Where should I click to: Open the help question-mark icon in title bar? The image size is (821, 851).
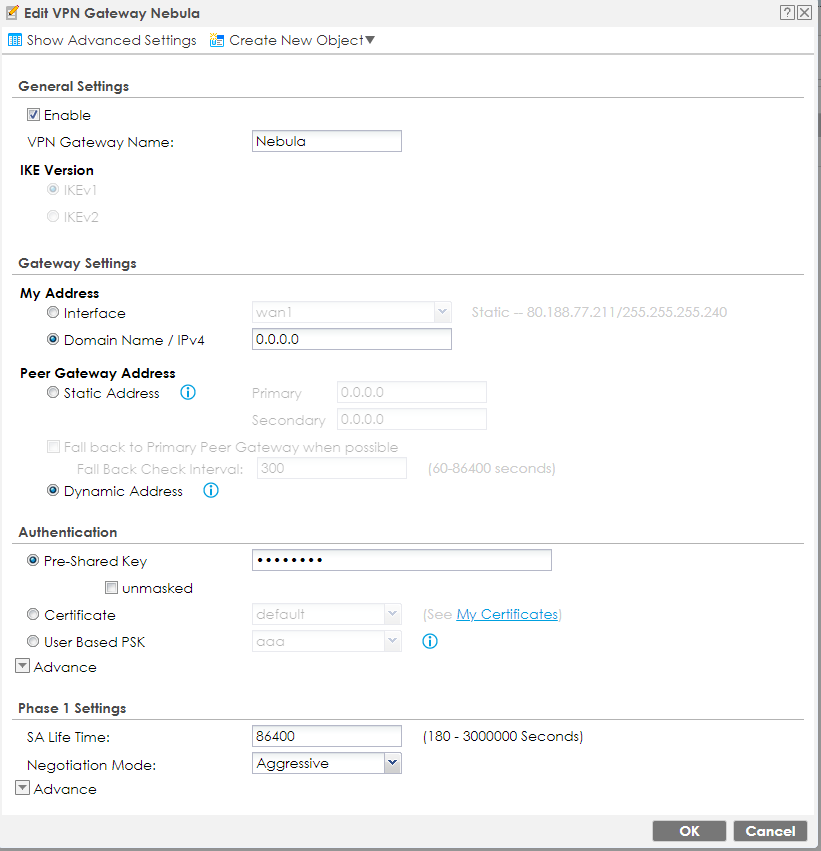789,13
